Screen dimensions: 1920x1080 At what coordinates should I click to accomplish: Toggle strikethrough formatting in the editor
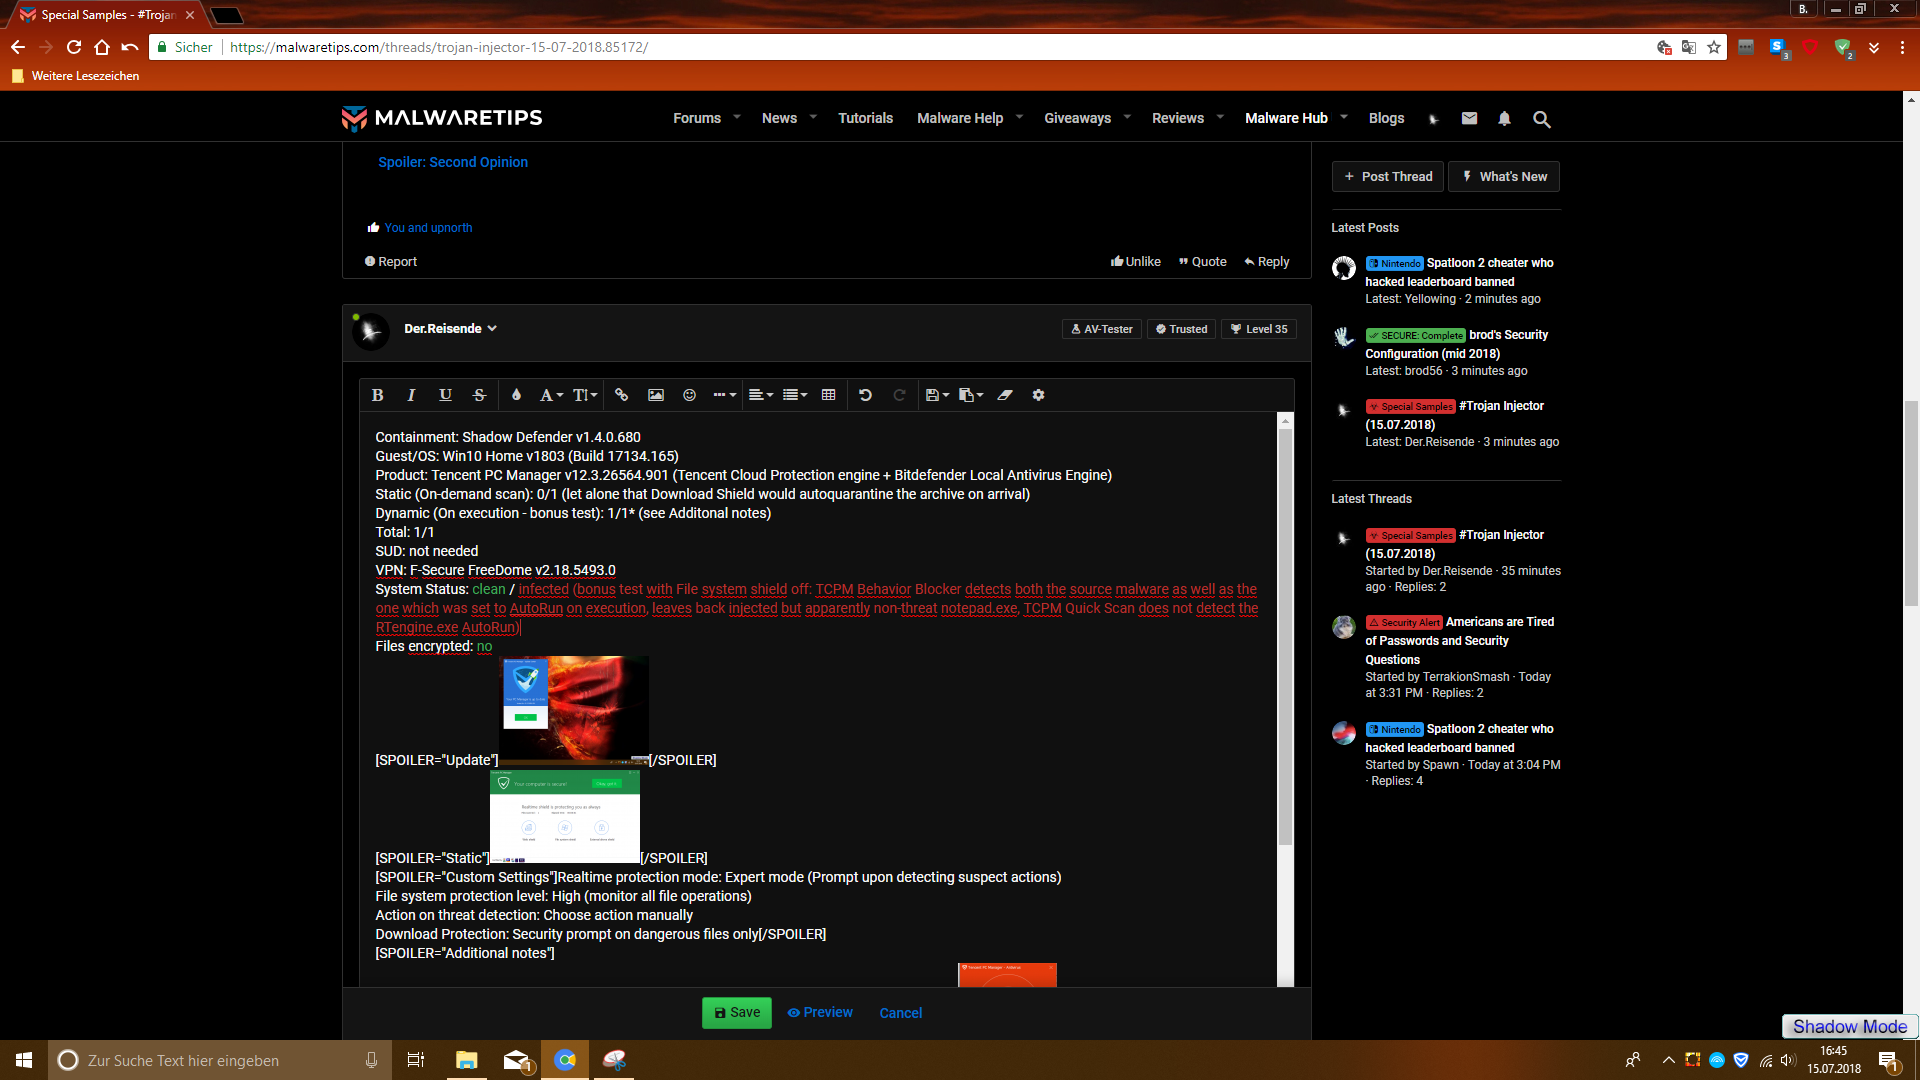480,395
